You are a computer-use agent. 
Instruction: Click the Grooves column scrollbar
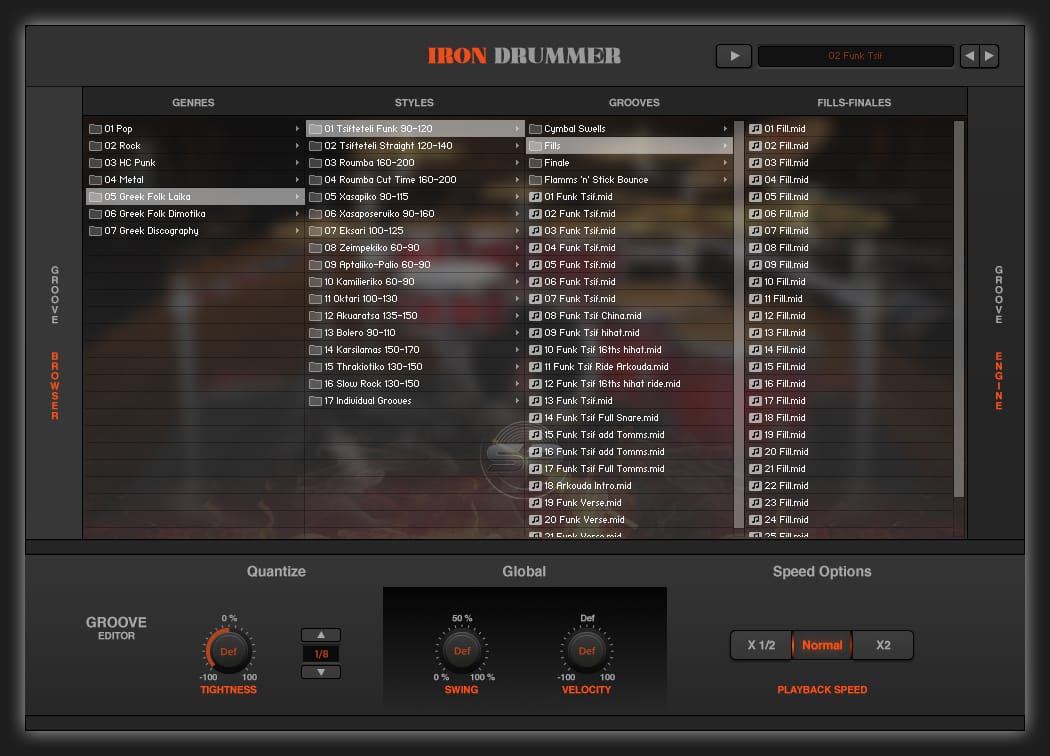(739, 325)
